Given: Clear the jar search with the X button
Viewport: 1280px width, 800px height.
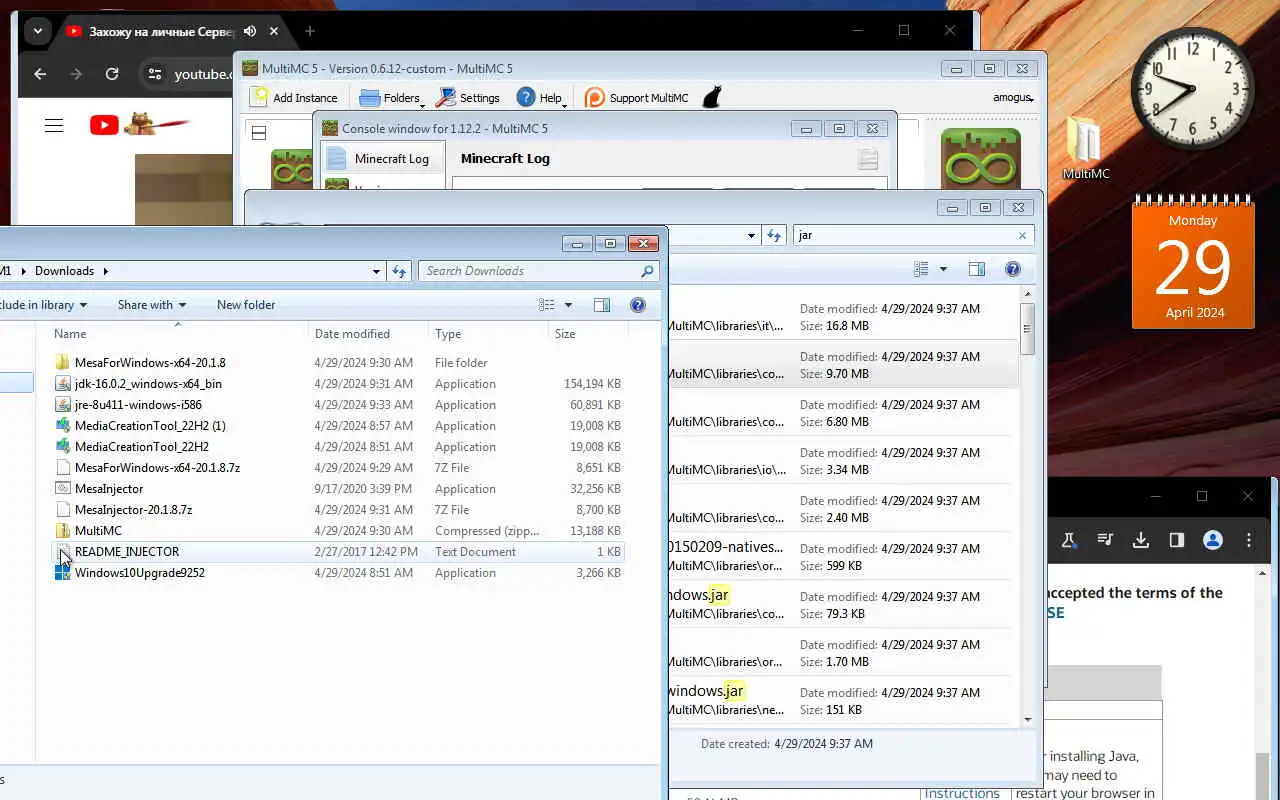Looking at the screenshot, I should (1022, 236).
